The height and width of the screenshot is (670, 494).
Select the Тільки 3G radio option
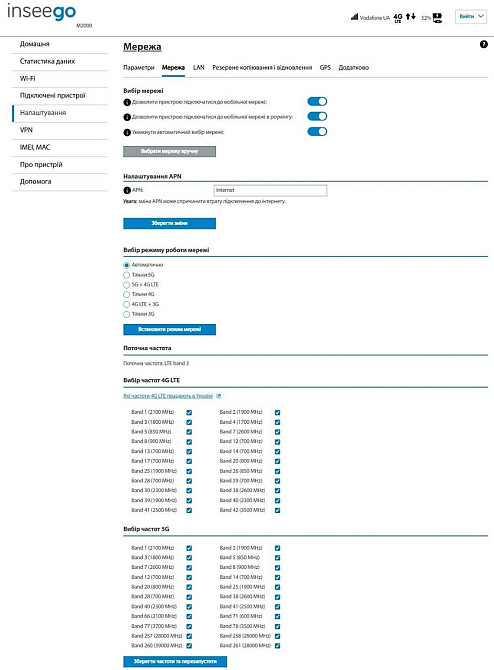tap(126, 314)
